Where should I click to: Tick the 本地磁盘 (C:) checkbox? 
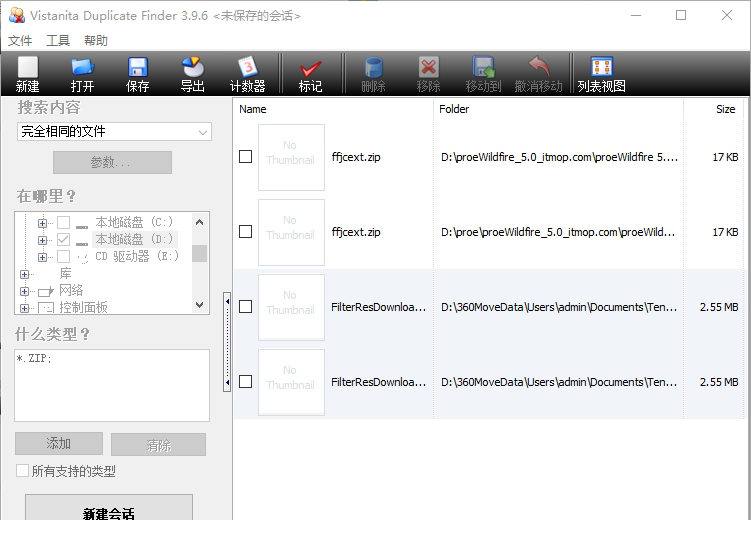[63, 222]
